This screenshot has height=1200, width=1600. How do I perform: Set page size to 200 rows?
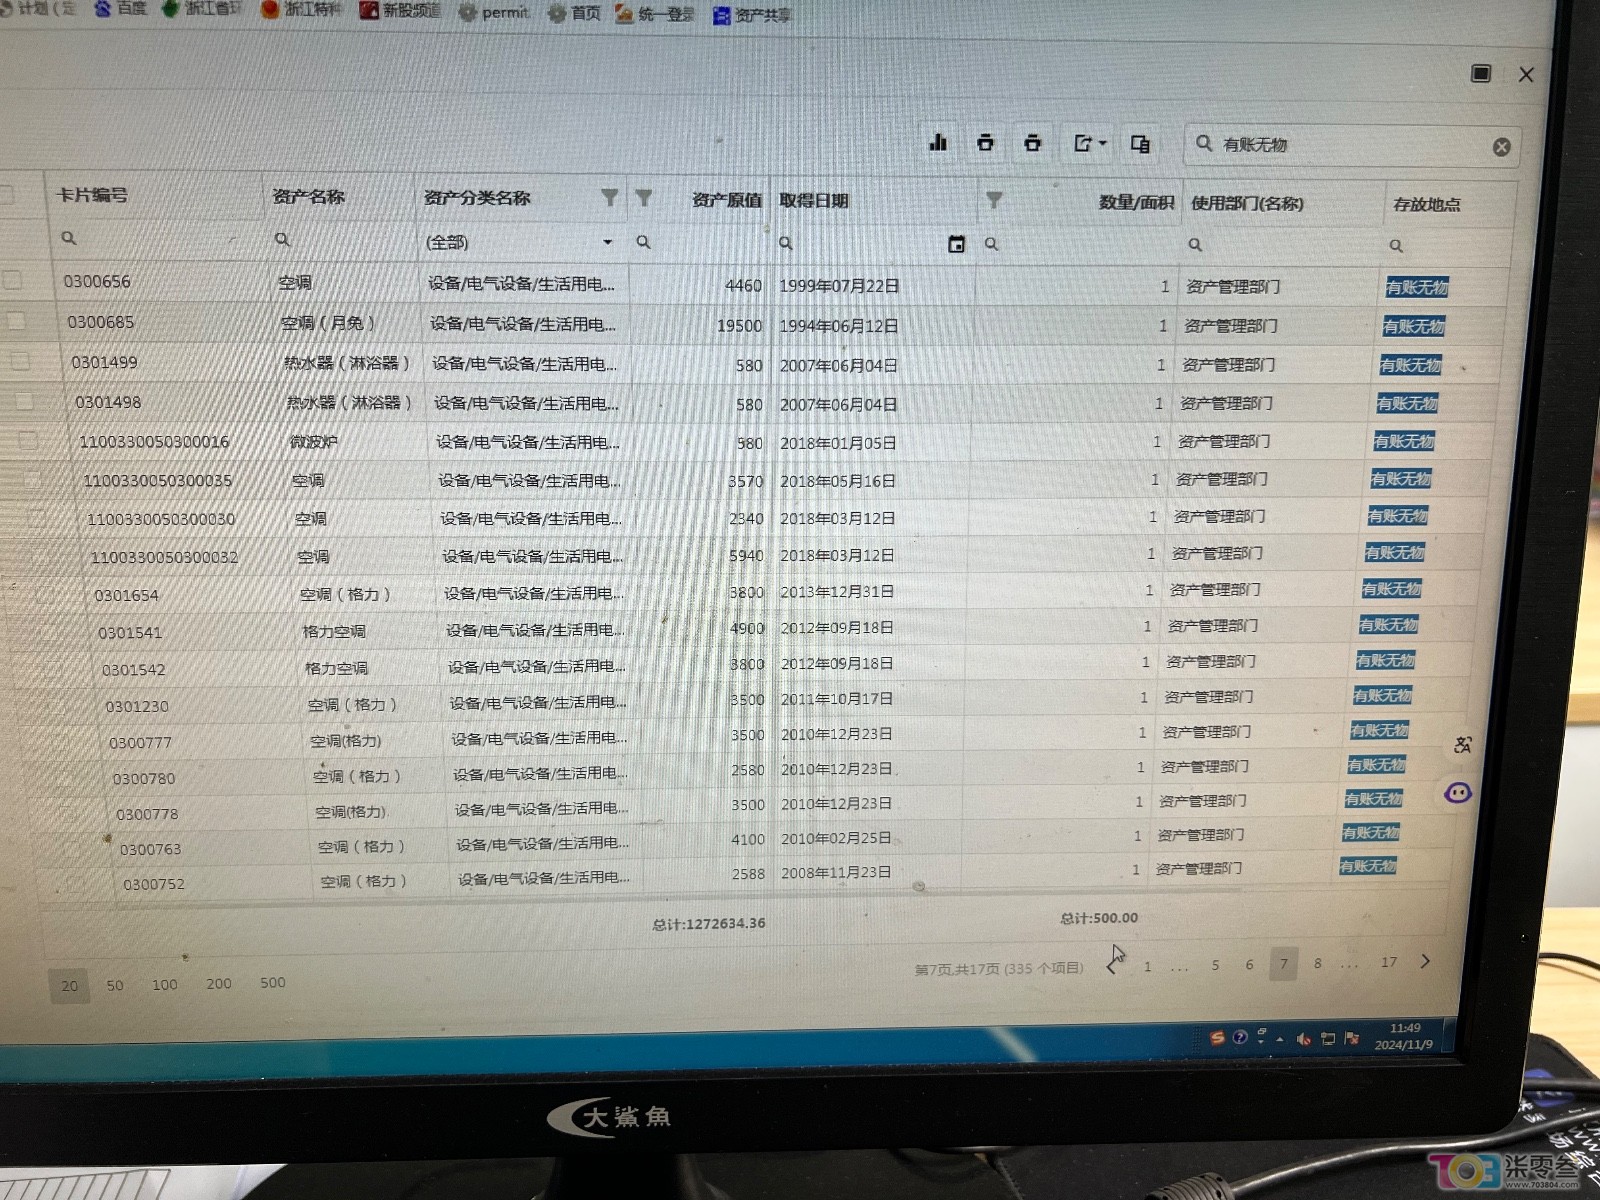(x=219, y=983)
